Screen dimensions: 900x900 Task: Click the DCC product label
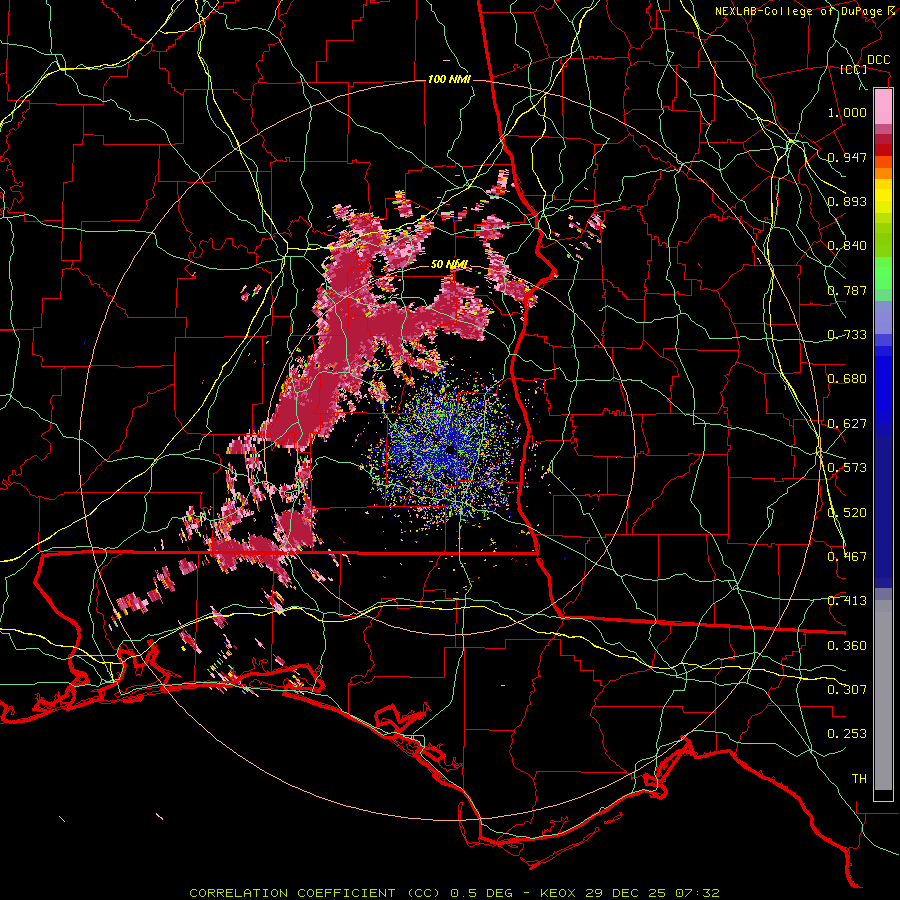878,60
